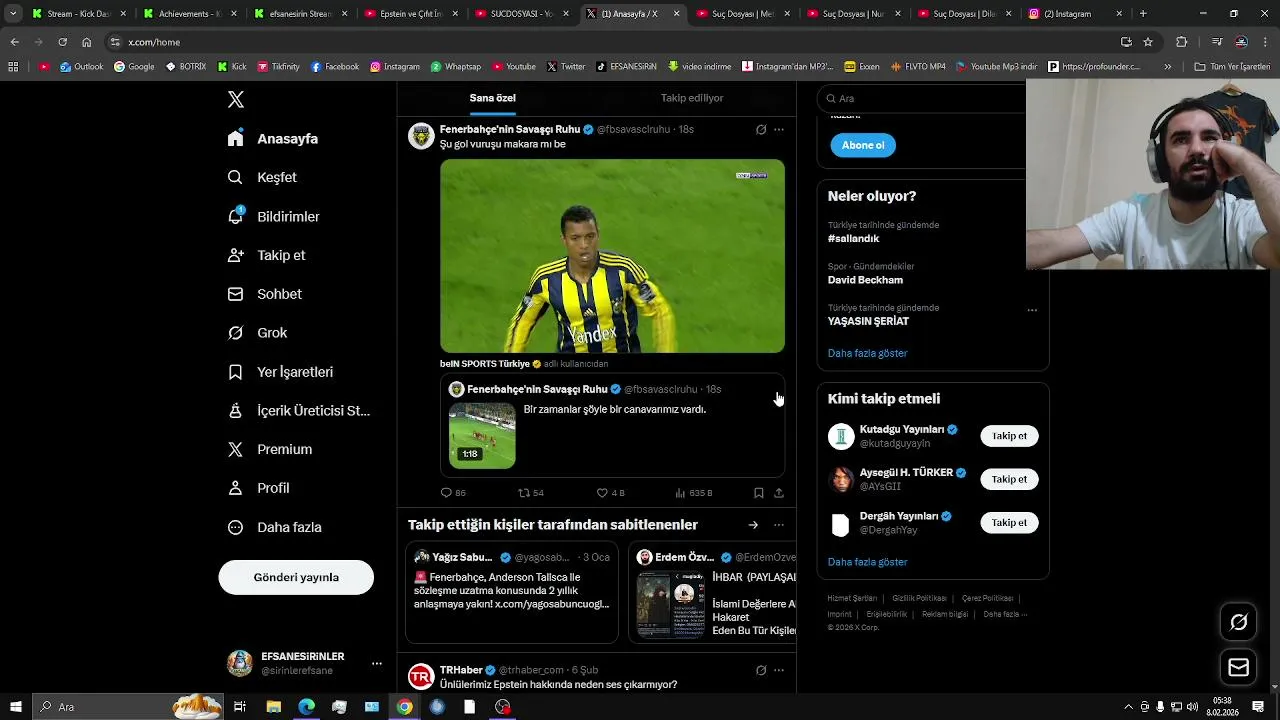Open new browser tab

pos(1143,14)
